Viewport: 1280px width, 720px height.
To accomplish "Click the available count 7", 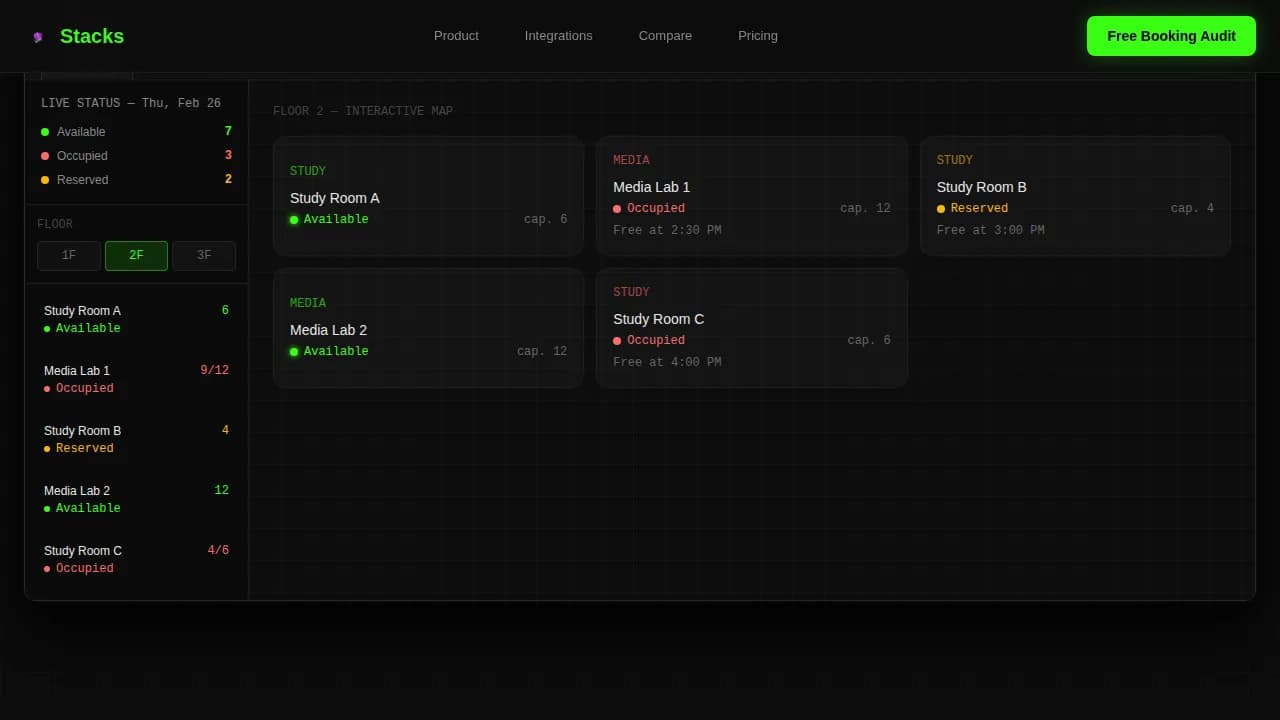I will tap(228, 132).
